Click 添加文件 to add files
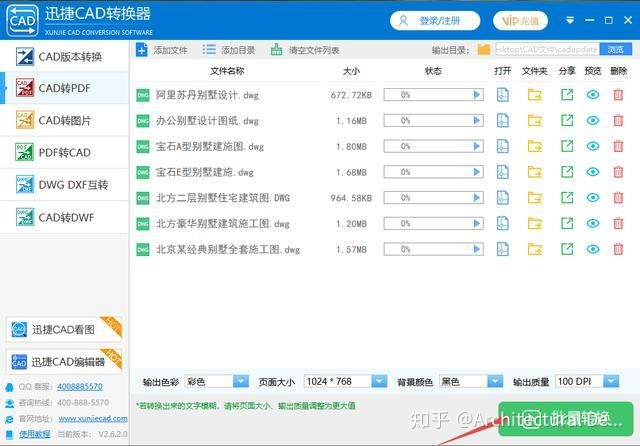640x446 pixels. pyautogui.click(x=162, y=50)
